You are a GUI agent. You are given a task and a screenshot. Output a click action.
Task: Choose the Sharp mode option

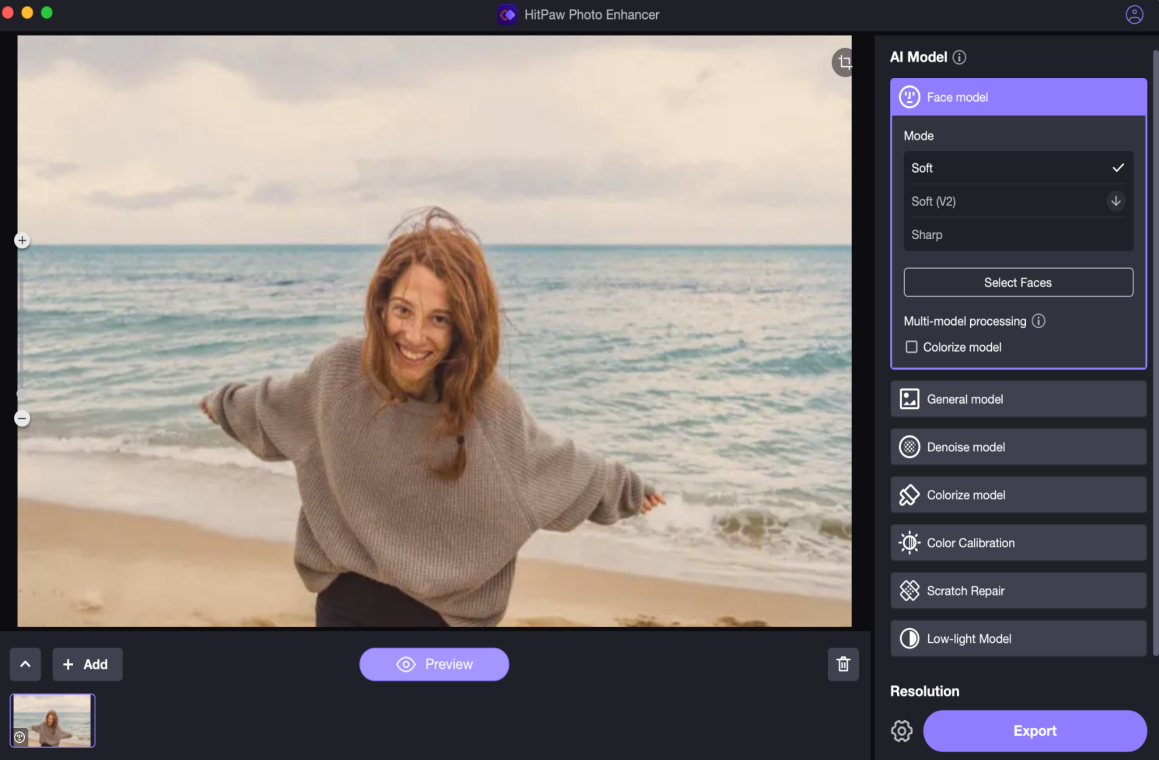click(1018, 234)
